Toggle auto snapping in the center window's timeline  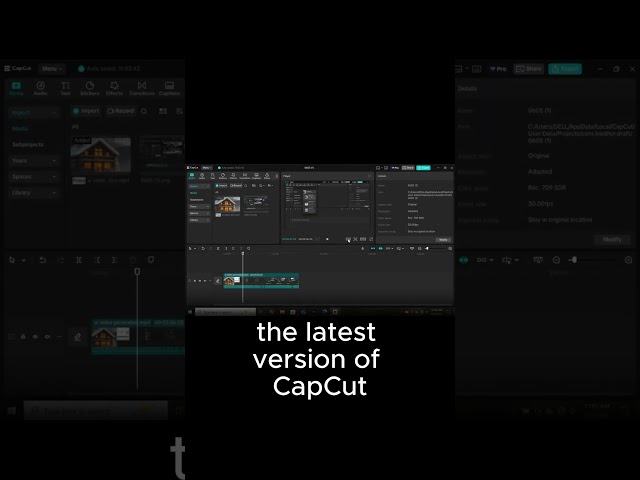pos(380,249)
